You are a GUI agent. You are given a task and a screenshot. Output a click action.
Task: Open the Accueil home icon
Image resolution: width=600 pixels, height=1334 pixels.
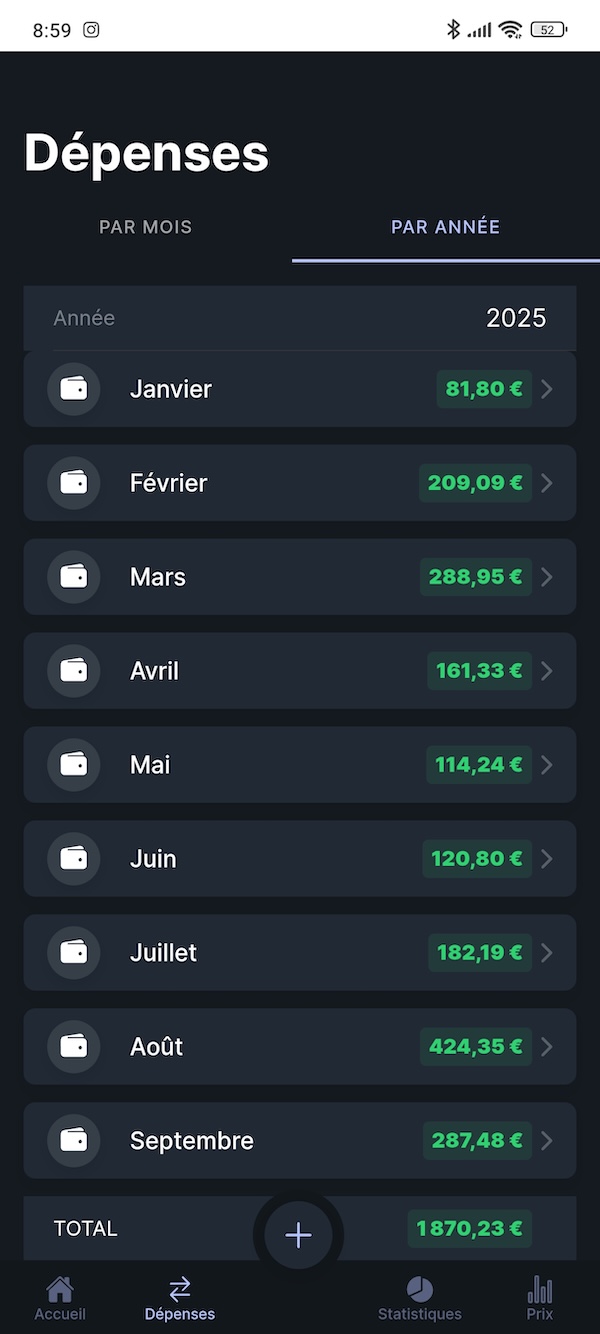[60, 1289]
